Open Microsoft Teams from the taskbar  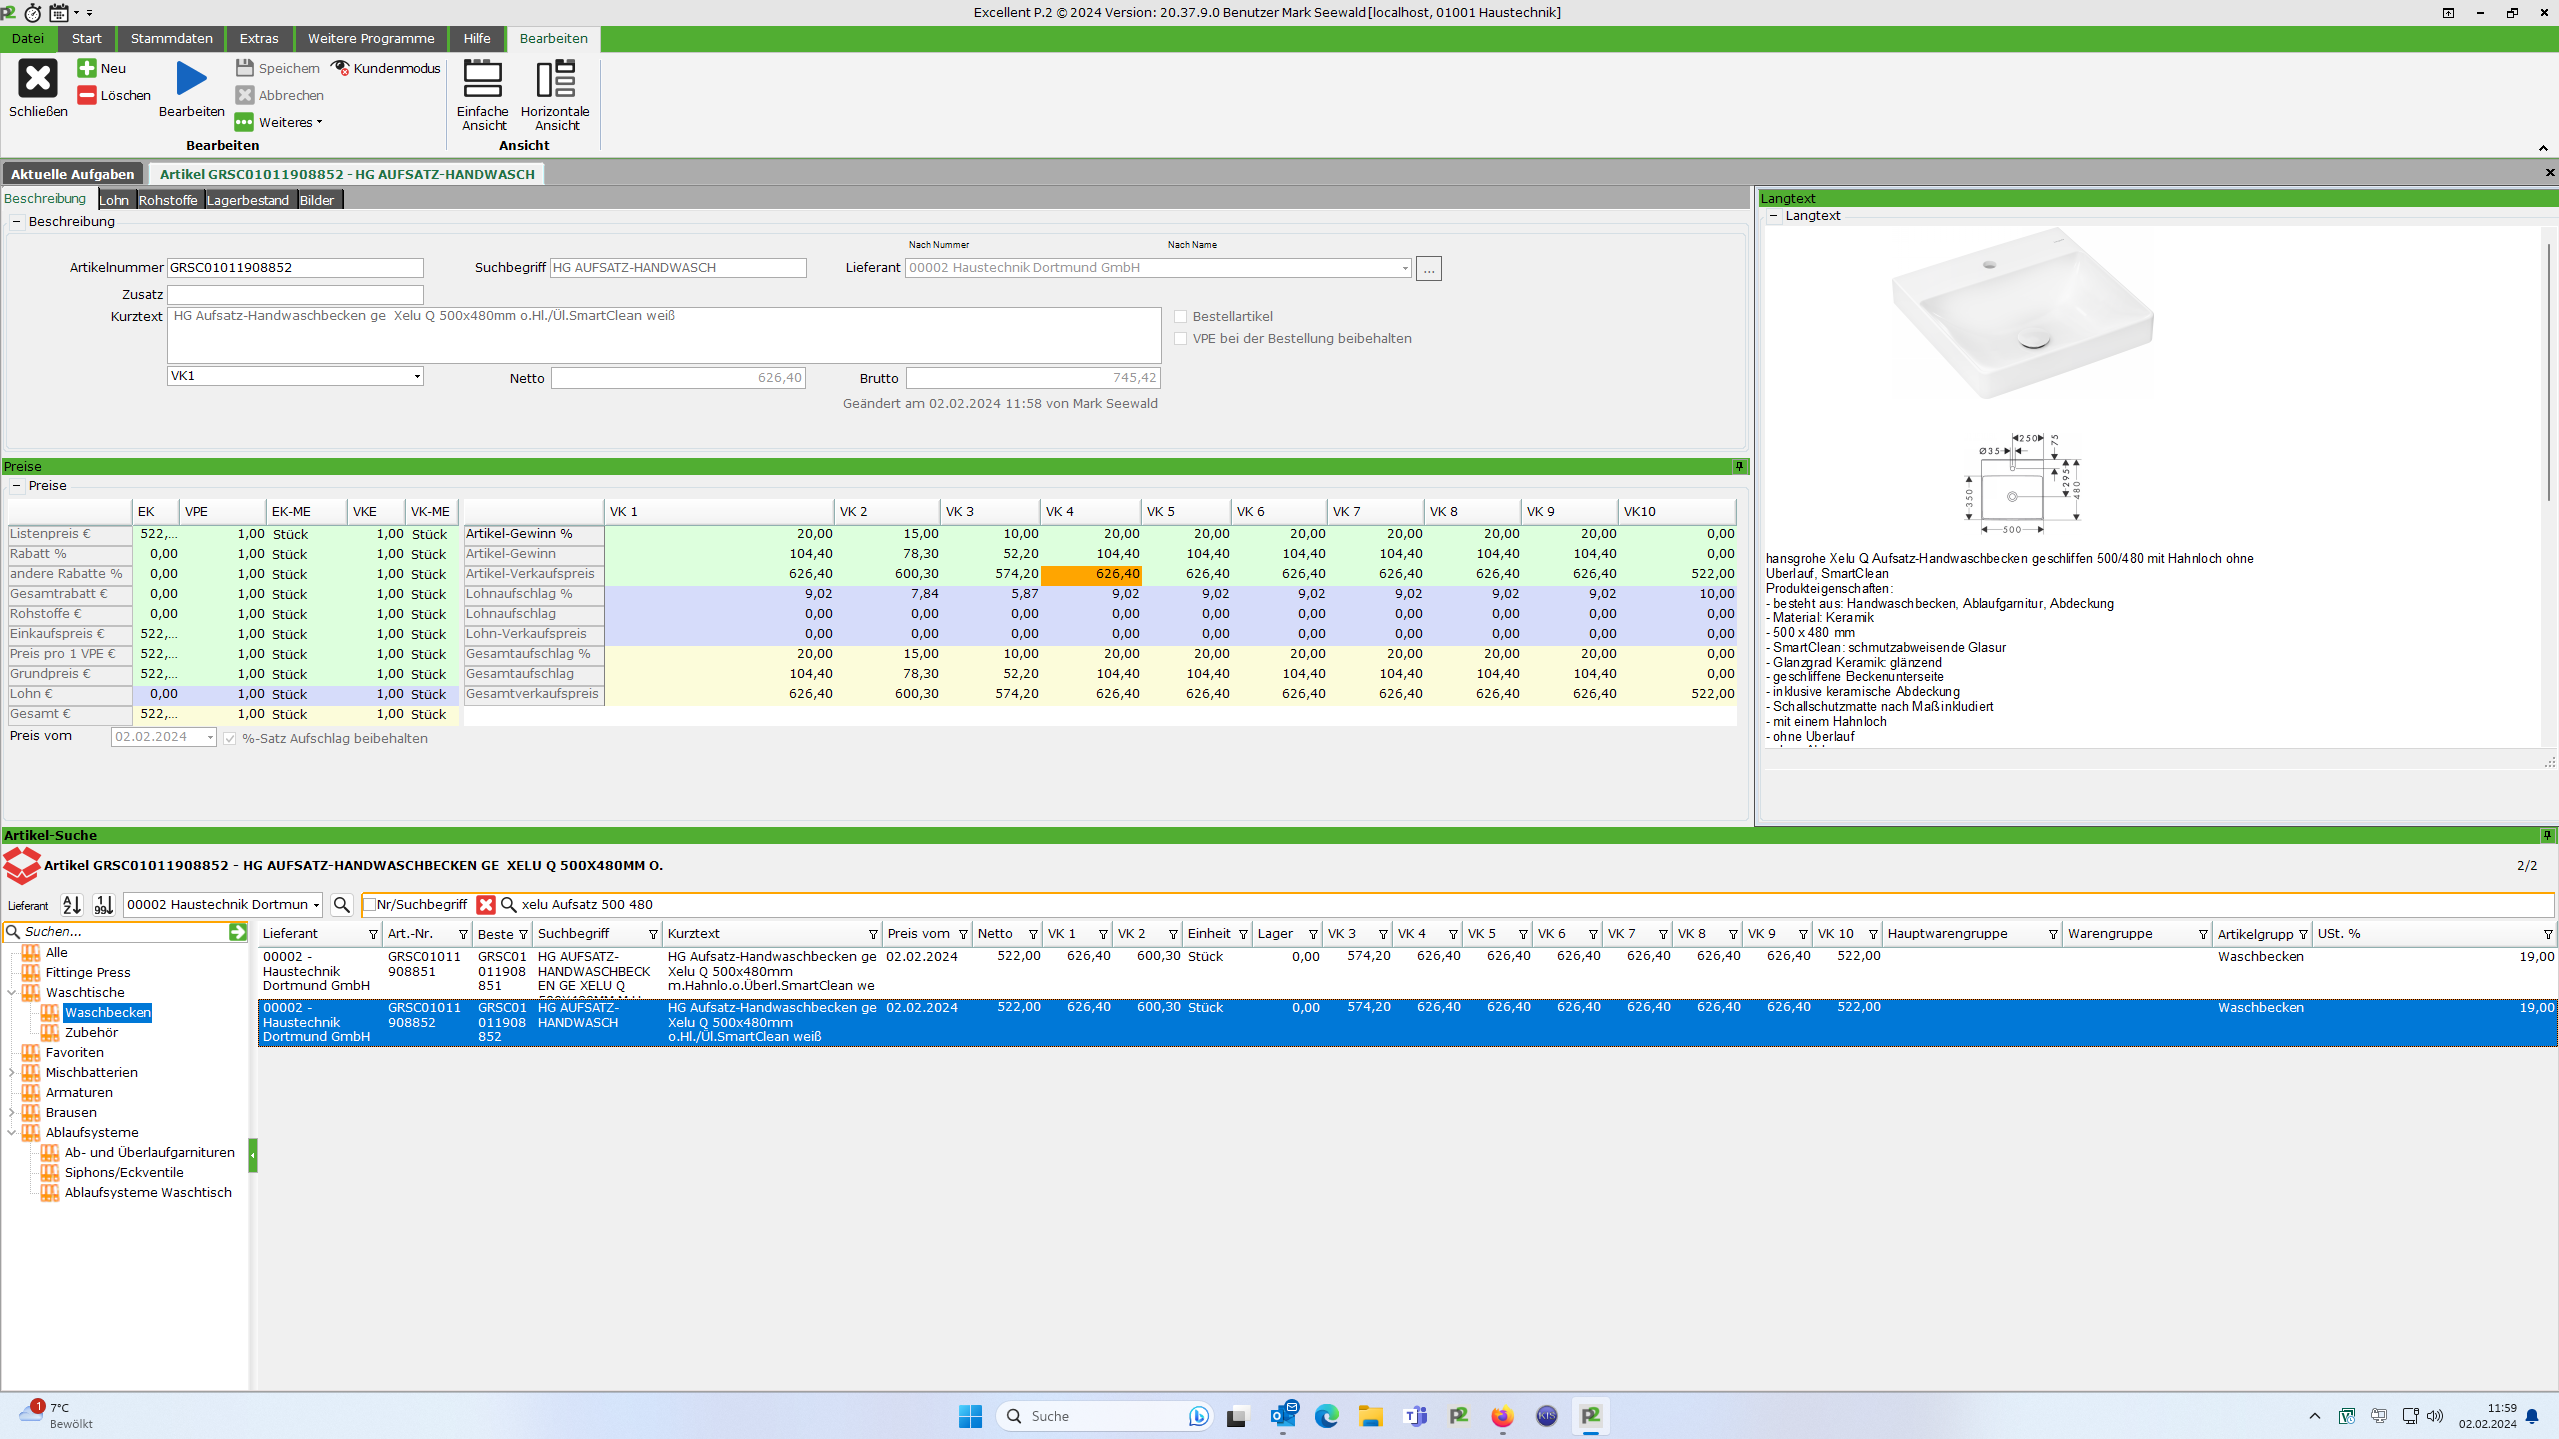(x=1415, y=1415)
